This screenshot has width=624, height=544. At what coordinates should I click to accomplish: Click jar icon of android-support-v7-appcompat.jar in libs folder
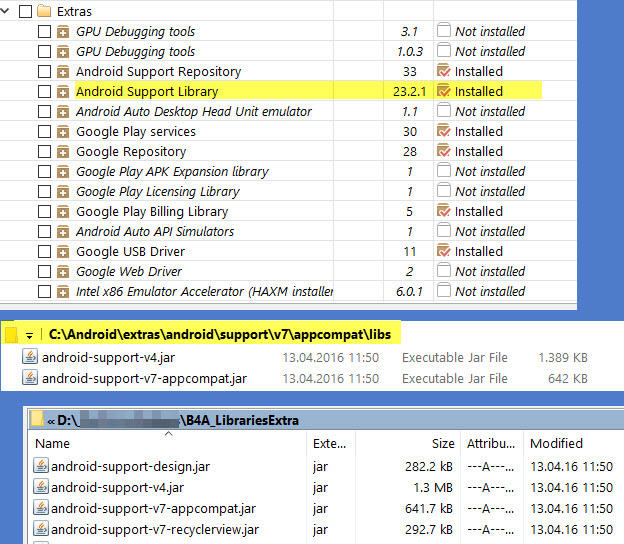pos(30,377)
